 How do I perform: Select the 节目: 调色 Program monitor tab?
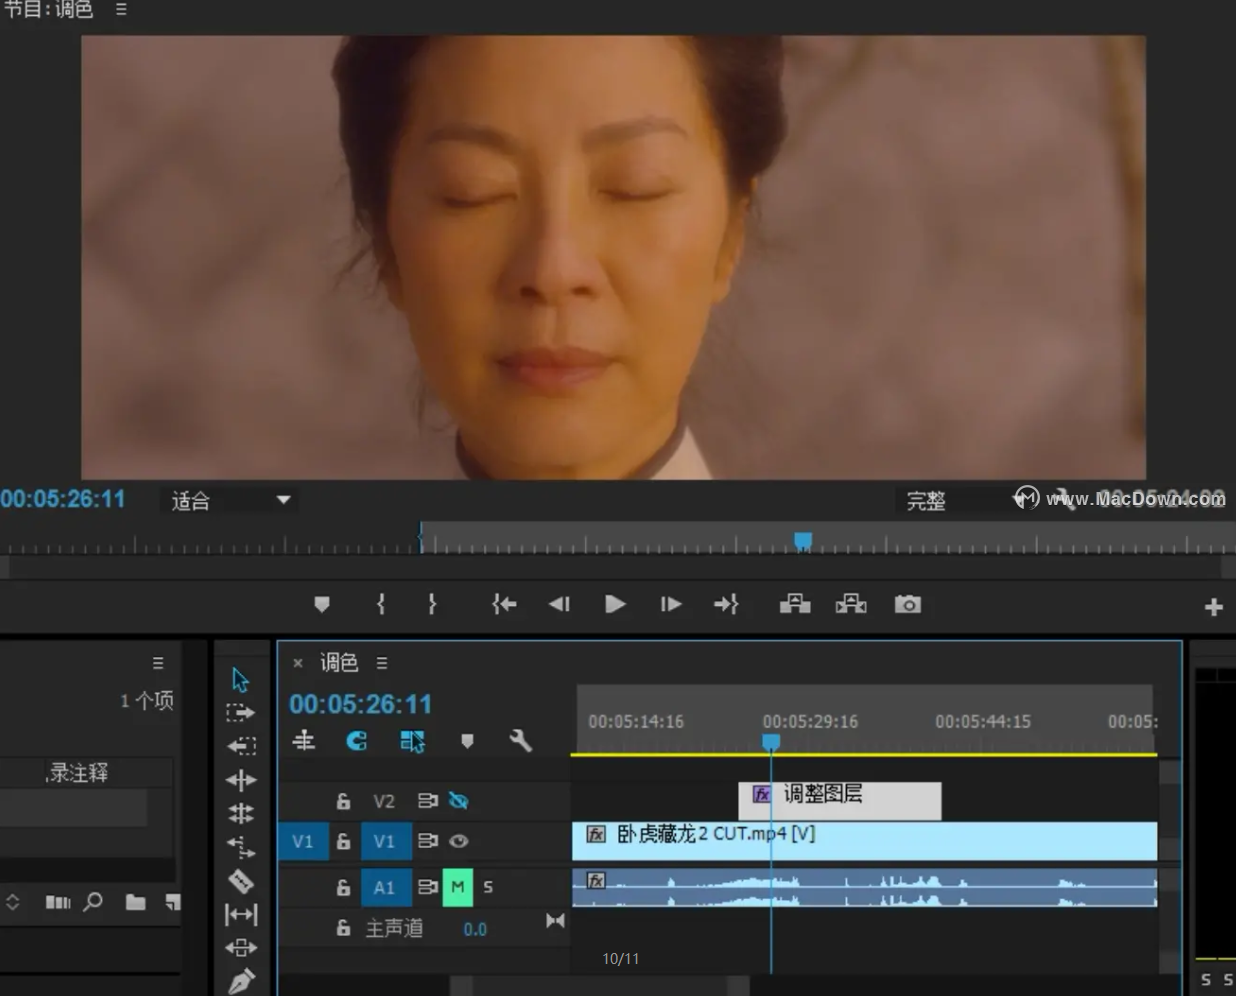48,10
